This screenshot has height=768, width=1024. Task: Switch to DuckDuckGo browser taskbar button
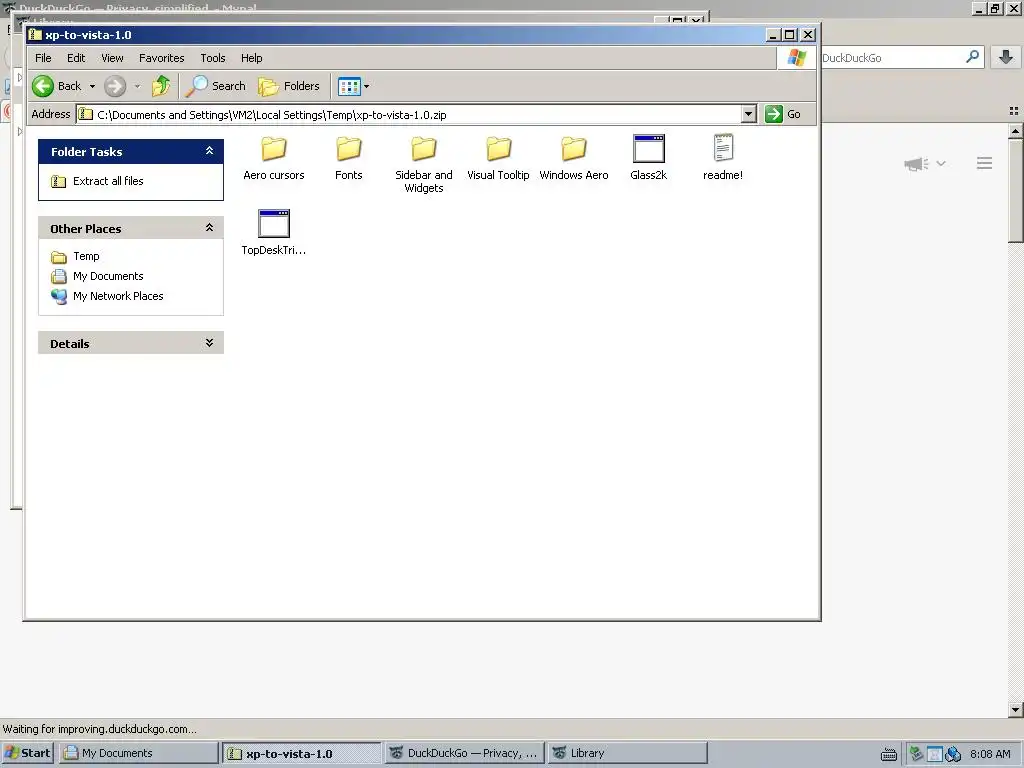click(x=464, y=753)
